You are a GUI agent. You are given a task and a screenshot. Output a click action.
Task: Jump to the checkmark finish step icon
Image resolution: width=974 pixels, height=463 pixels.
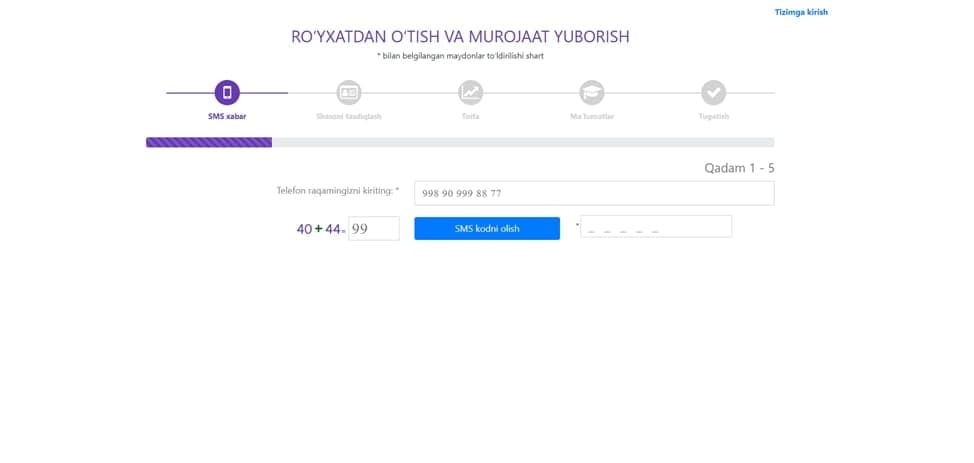tap(714, 93)
